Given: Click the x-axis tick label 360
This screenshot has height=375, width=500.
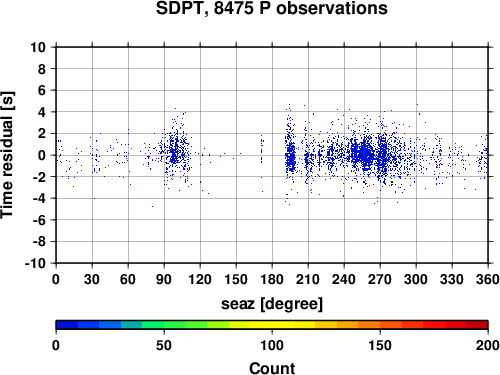Looking at the screenshot, I should point(488,279).
